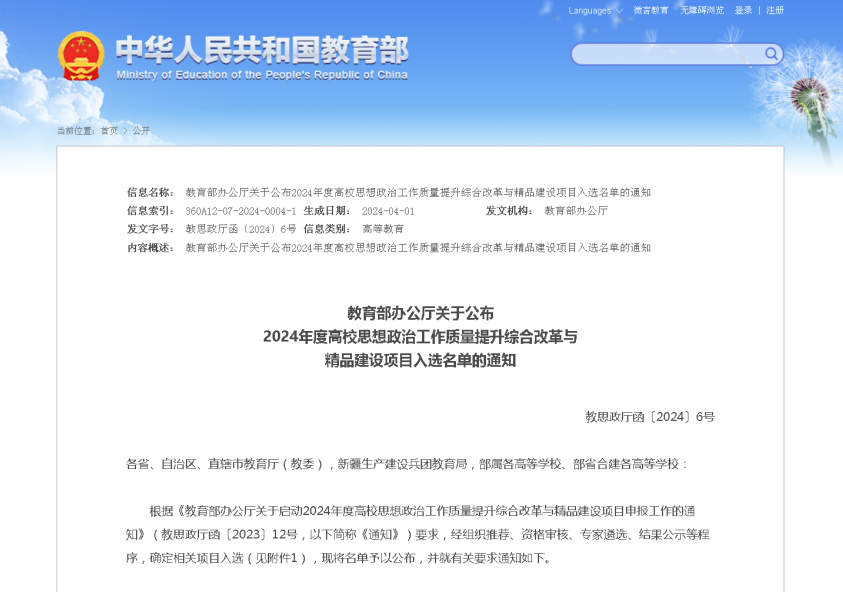Open the 无障碍浏览 accessibility link
The width and height of the screenshot is (843, 592).
702,10
